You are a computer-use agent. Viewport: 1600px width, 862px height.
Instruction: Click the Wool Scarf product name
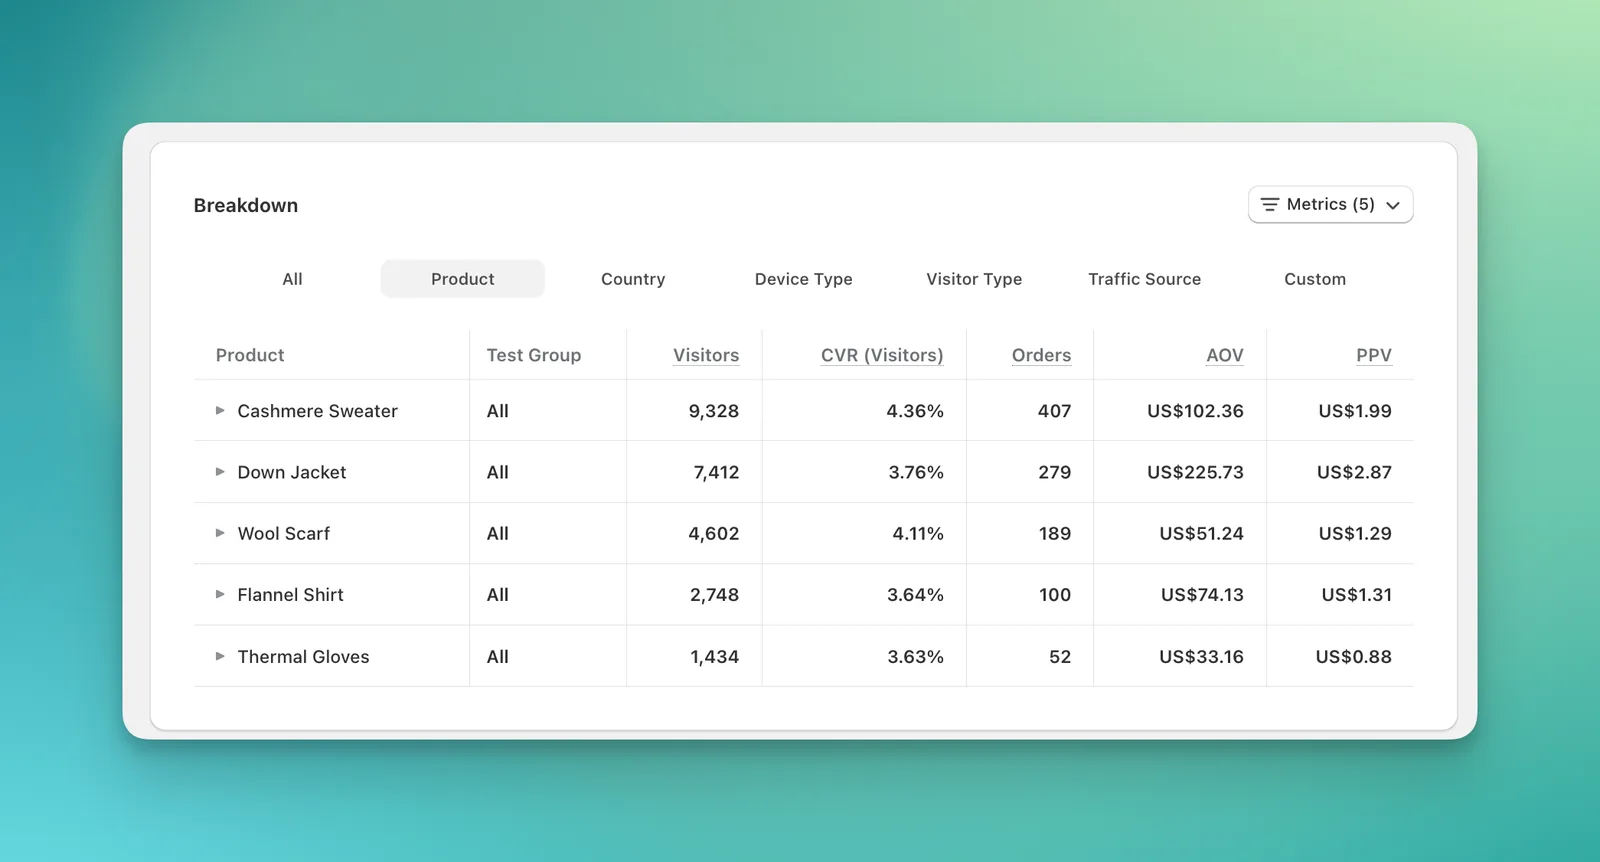tap(284, 533)
